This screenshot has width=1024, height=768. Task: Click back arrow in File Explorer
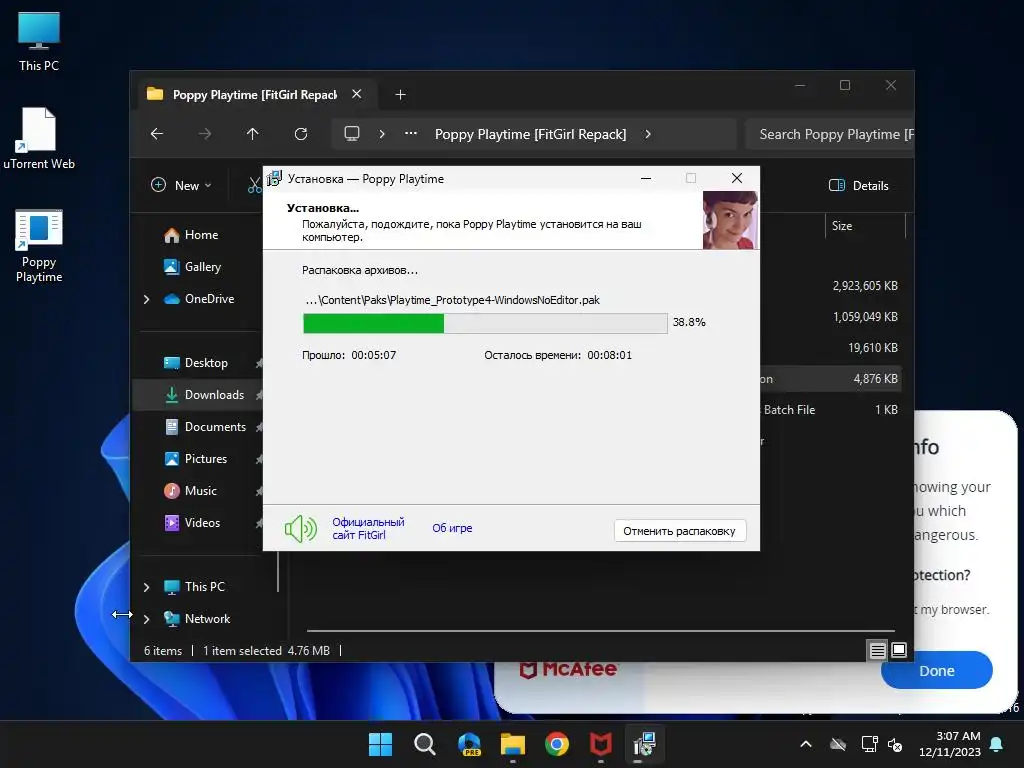[x=157, y=134]
